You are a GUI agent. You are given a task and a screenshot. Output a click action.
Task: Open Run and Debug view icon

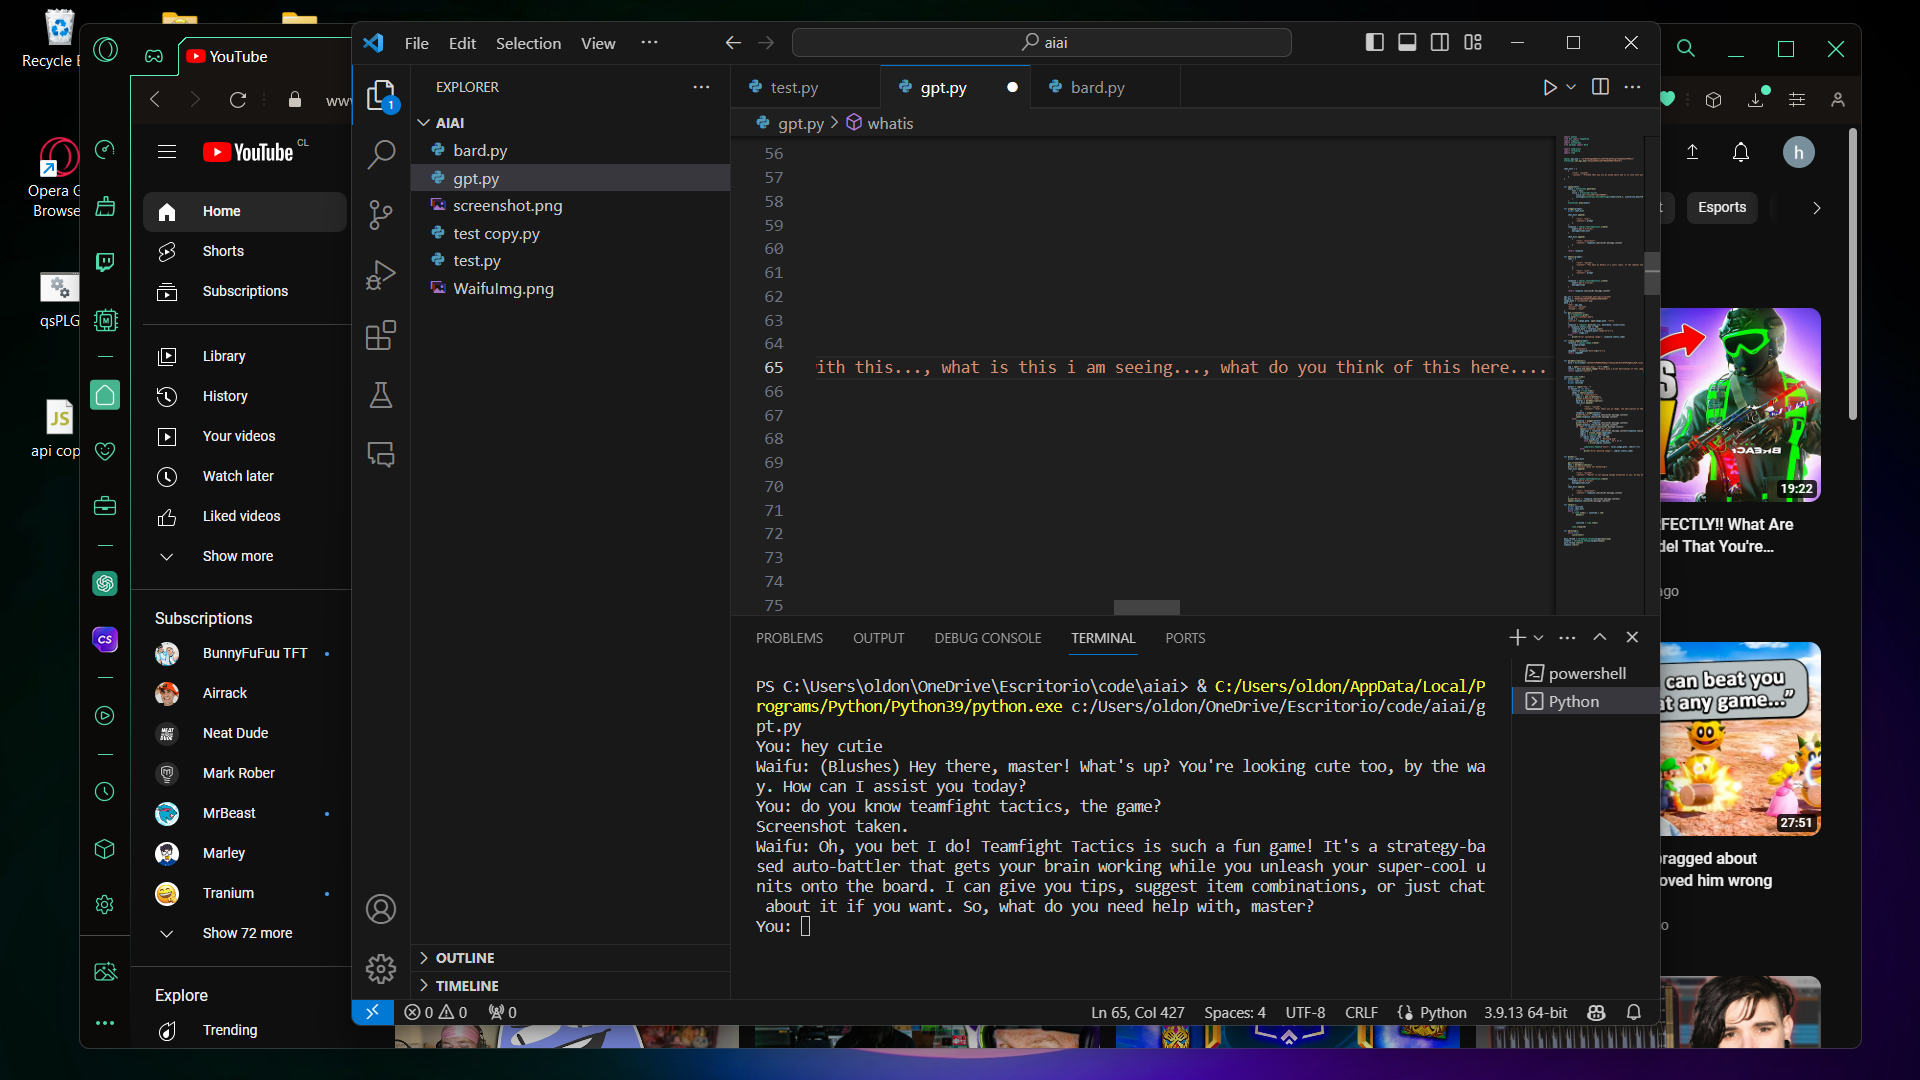point(381,275)
